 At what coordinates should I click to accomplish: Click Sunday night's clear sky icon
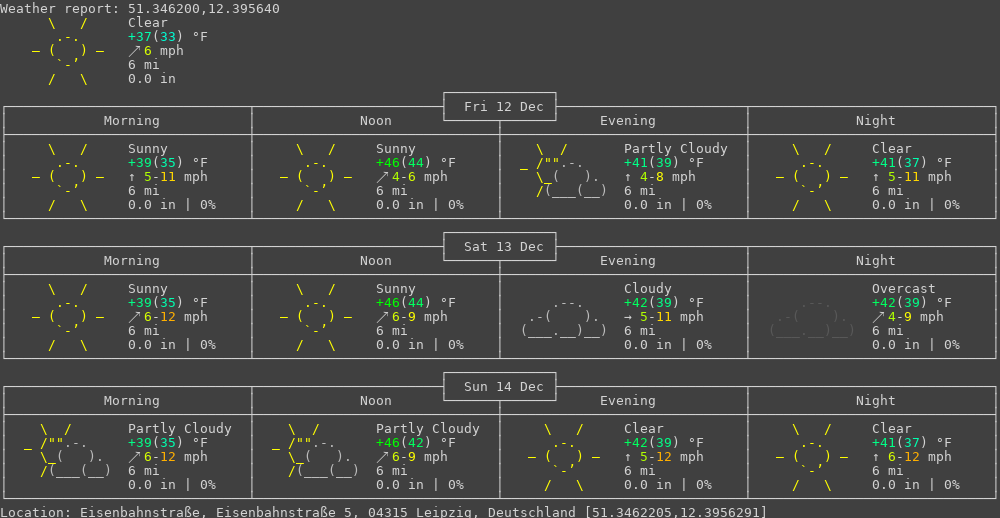[x=812, y=457]
